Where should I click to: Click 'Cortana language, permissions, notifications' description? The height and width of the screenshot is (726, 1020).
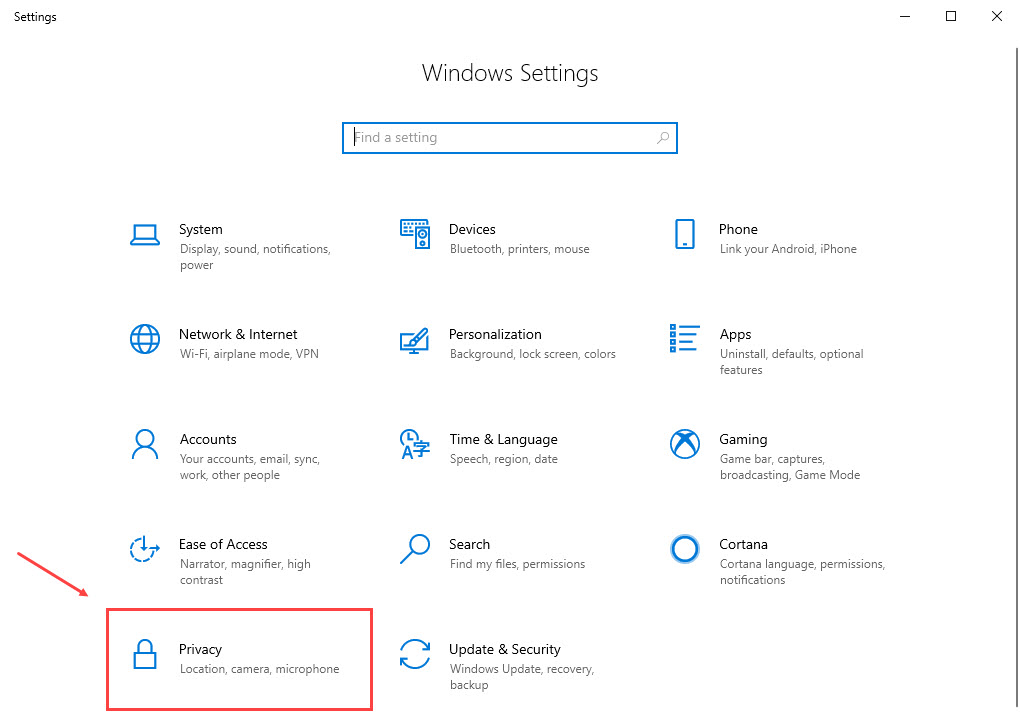(x=802, y=572)
